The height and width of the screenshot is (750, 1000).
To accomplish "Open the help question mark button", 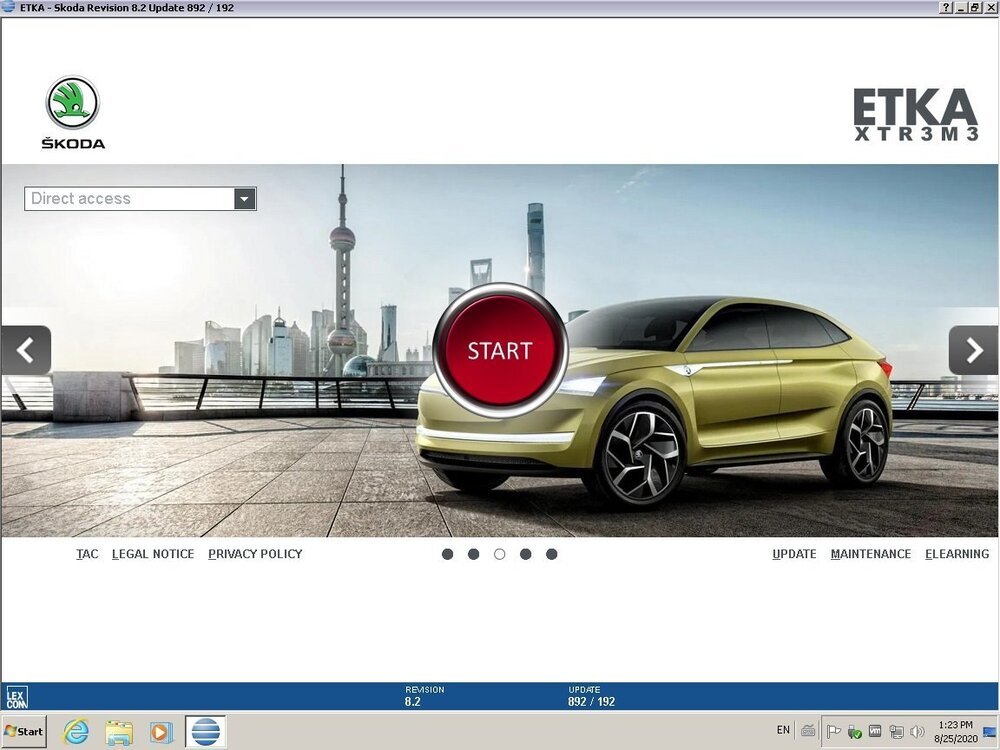I will tap(945, 8).
